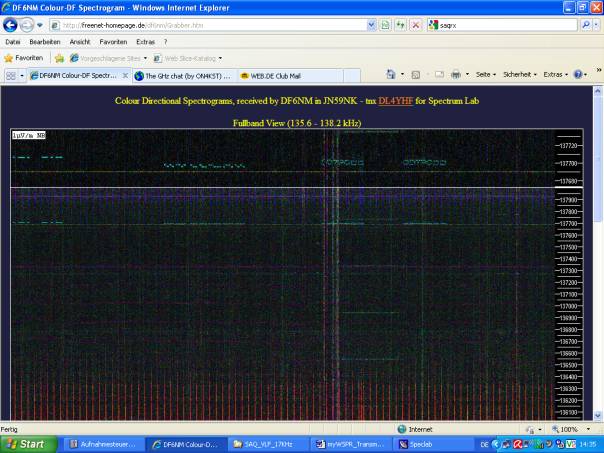Open the Favoriten star button in favorites bar
Viewport: 604px width, 453px height.
[23, 58]
